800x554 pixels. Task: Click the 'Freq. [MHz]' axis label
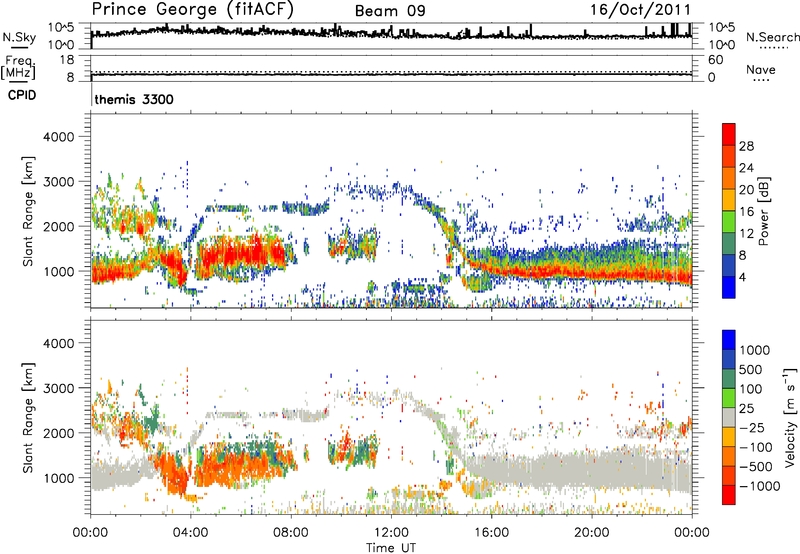point(18,68)
